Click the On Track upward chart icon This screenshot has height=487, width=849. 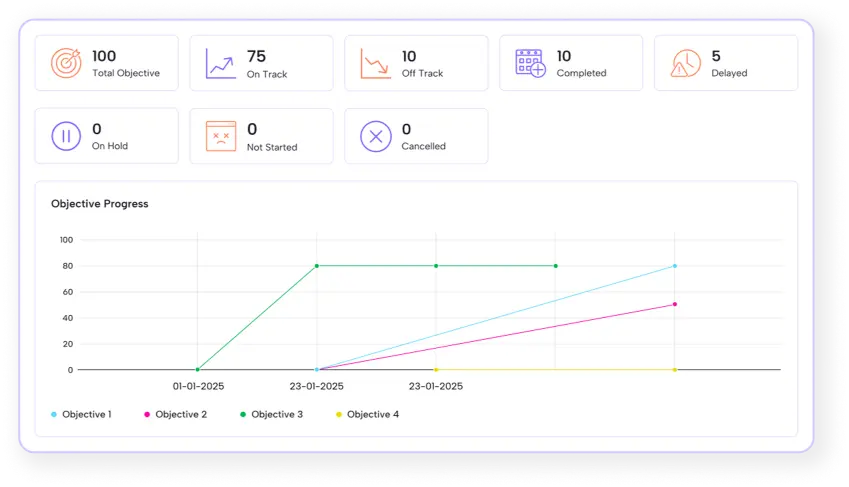click(221, 64)
